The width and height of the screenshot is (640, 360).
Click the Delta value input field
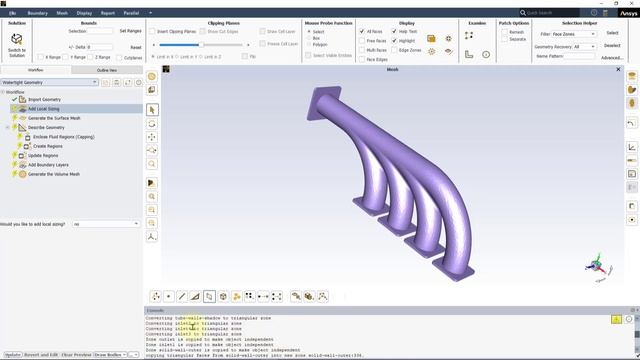(100, 47)
